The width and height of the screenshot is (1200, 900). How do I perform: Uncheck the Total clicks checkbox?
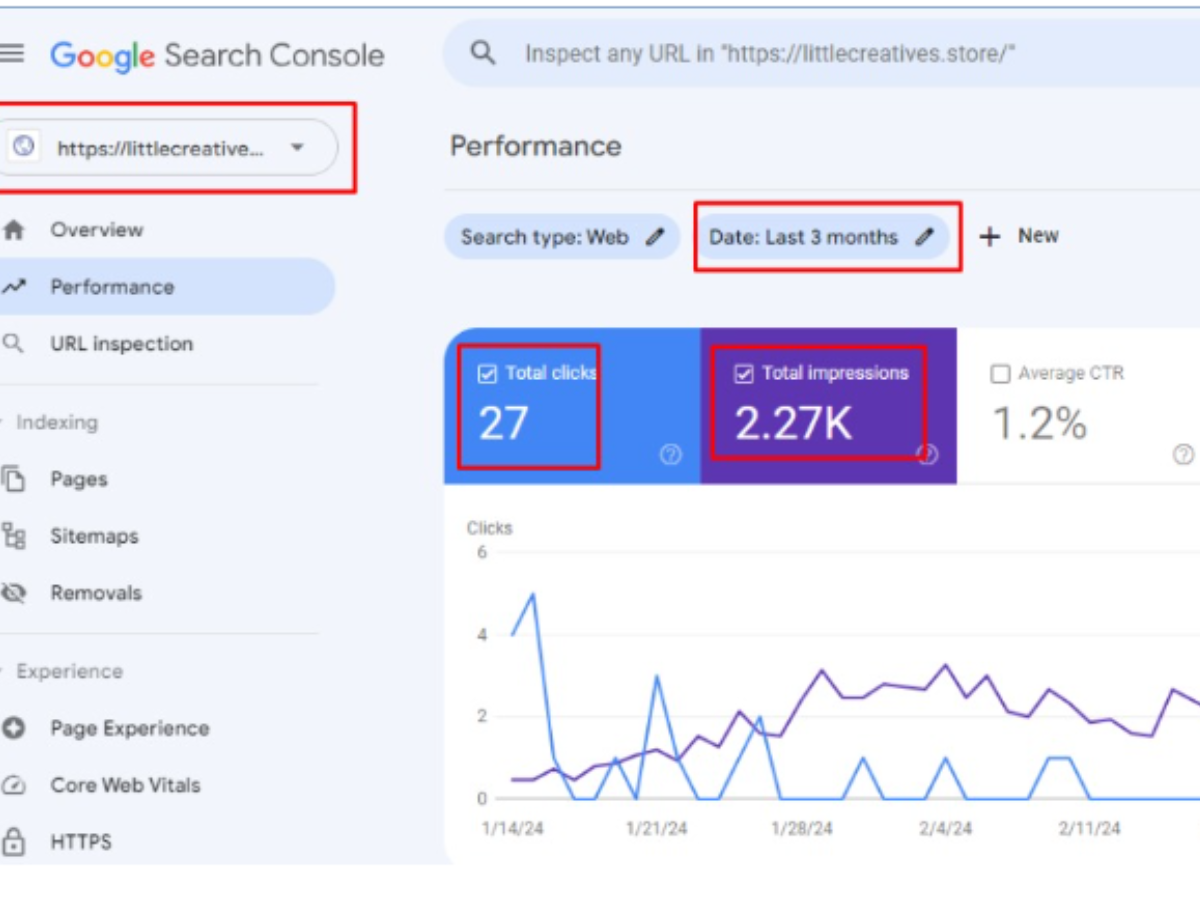487,374
